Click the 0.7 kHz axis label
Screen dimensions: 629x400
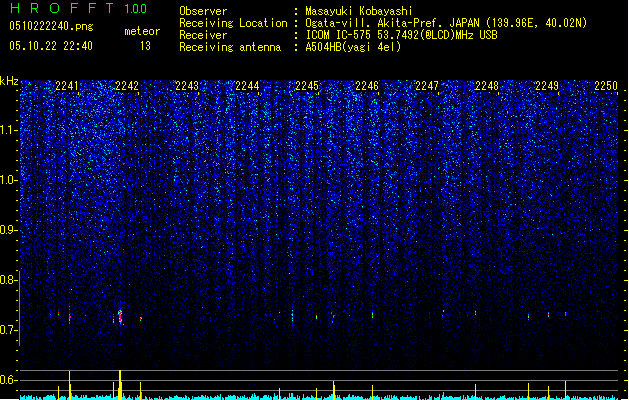[x=7, y=330]
